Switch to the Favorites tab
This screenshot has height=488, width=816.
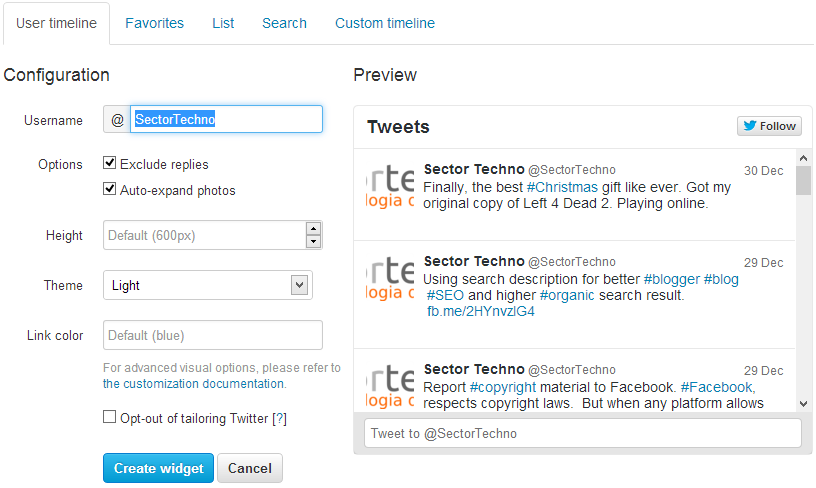point(155,23)
